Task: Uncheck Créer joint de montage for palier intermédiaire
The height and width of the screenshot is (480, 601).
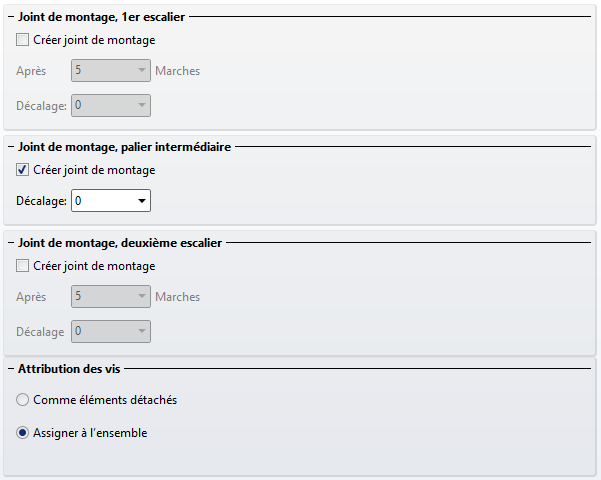Action: 24,170
